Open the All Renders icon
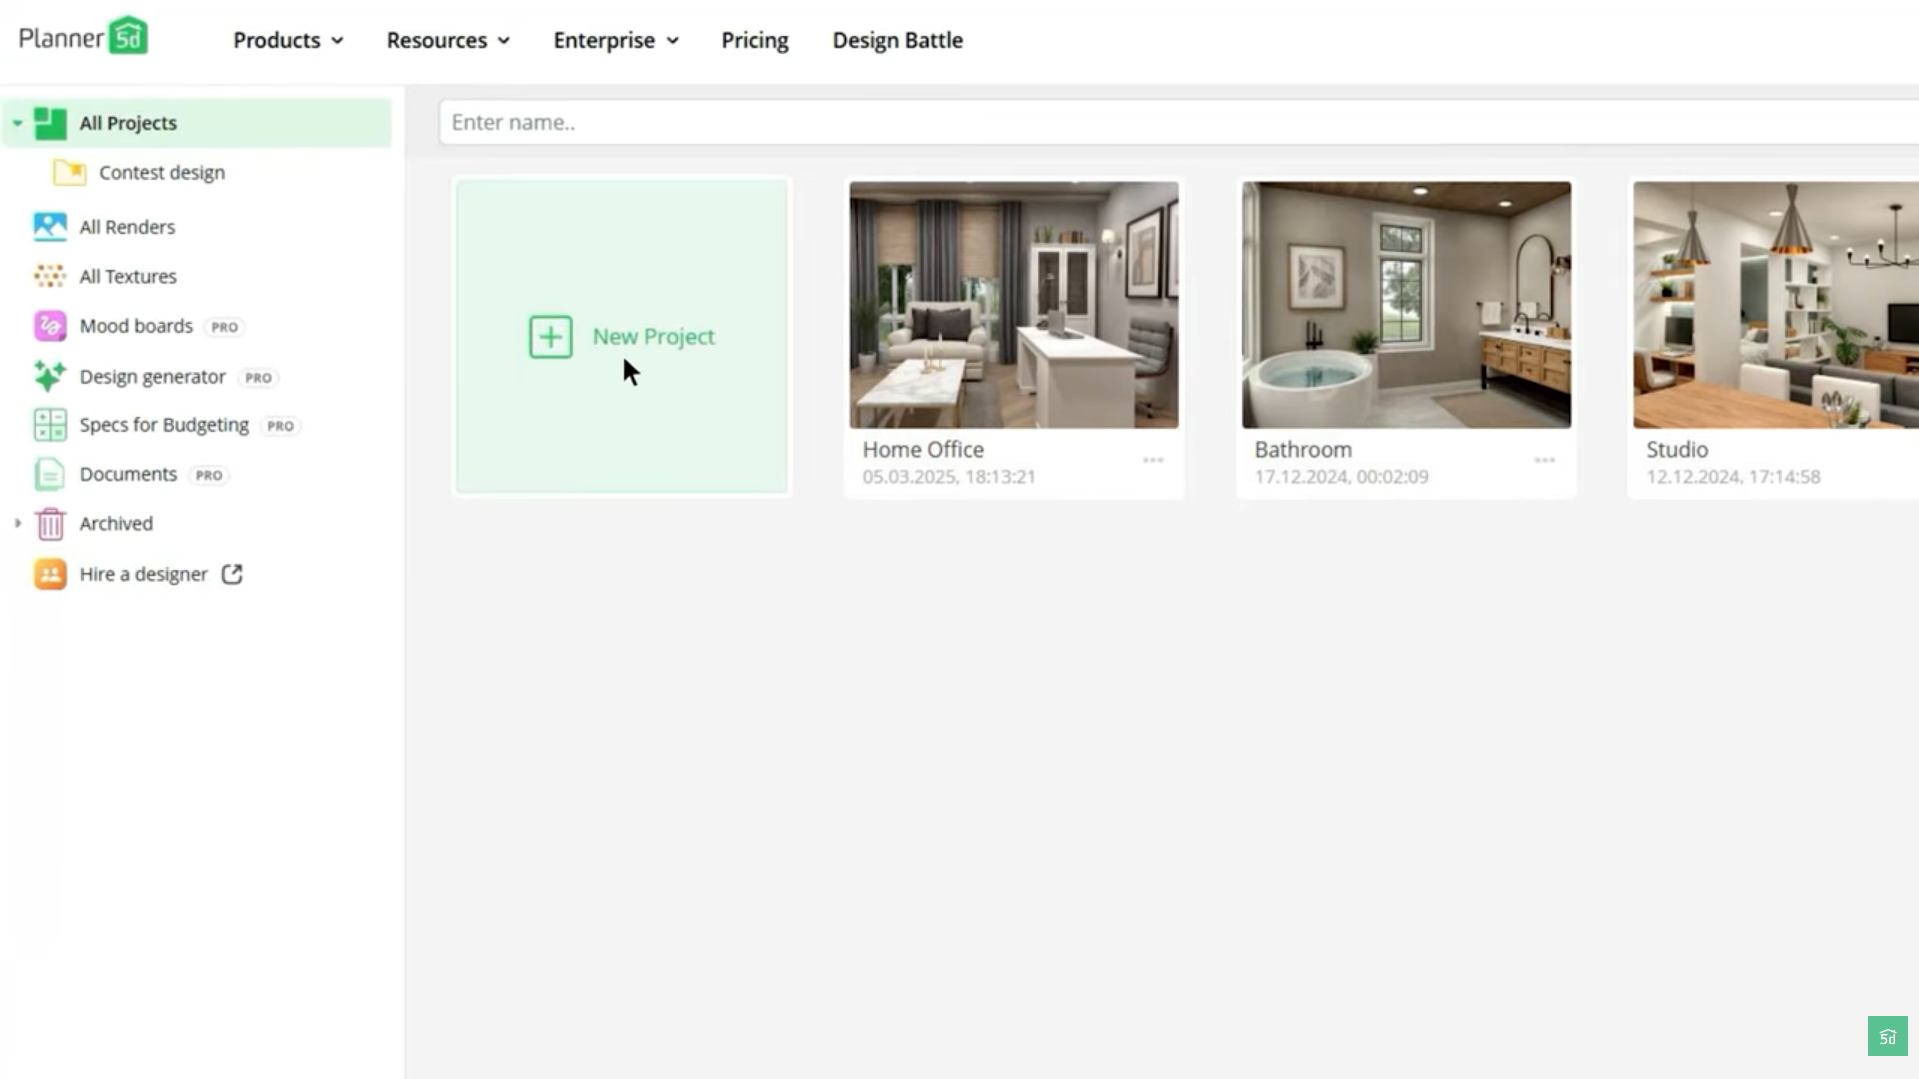Screen dimensions: 1919x1079 point(50,227)
